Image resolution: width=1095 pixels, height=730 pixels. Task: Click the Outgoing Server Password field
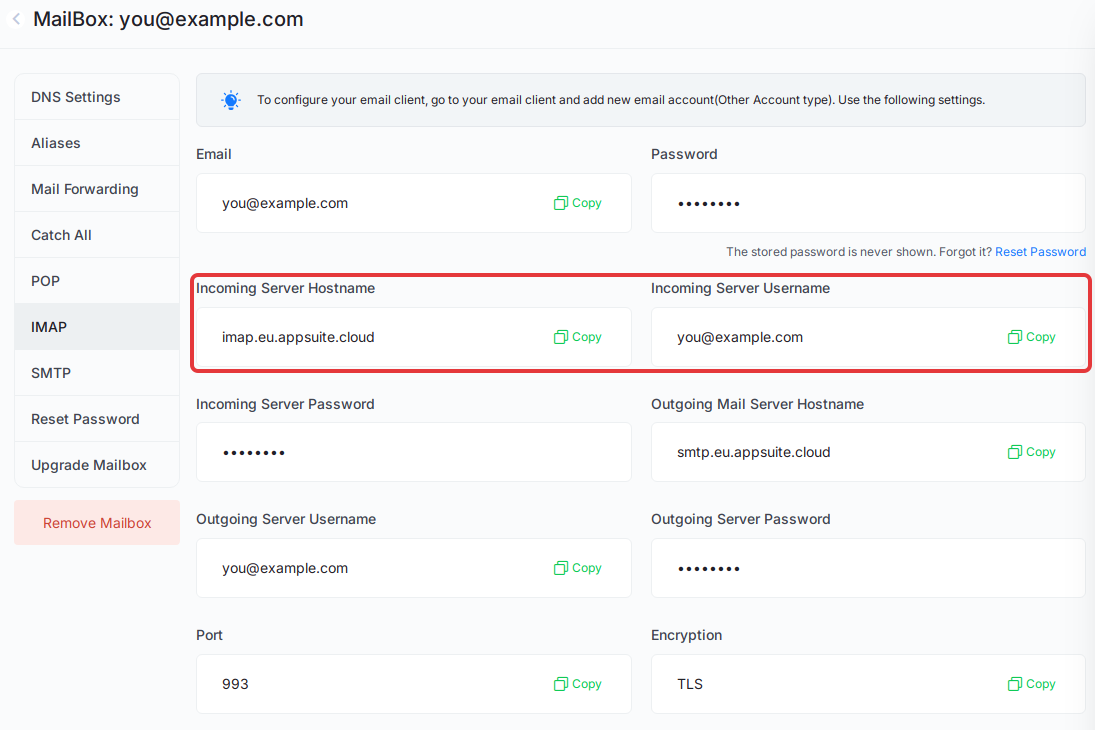868,569
